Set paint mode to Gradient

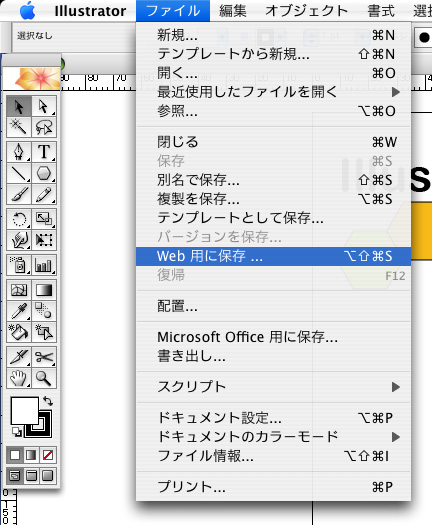click(31, 455)
